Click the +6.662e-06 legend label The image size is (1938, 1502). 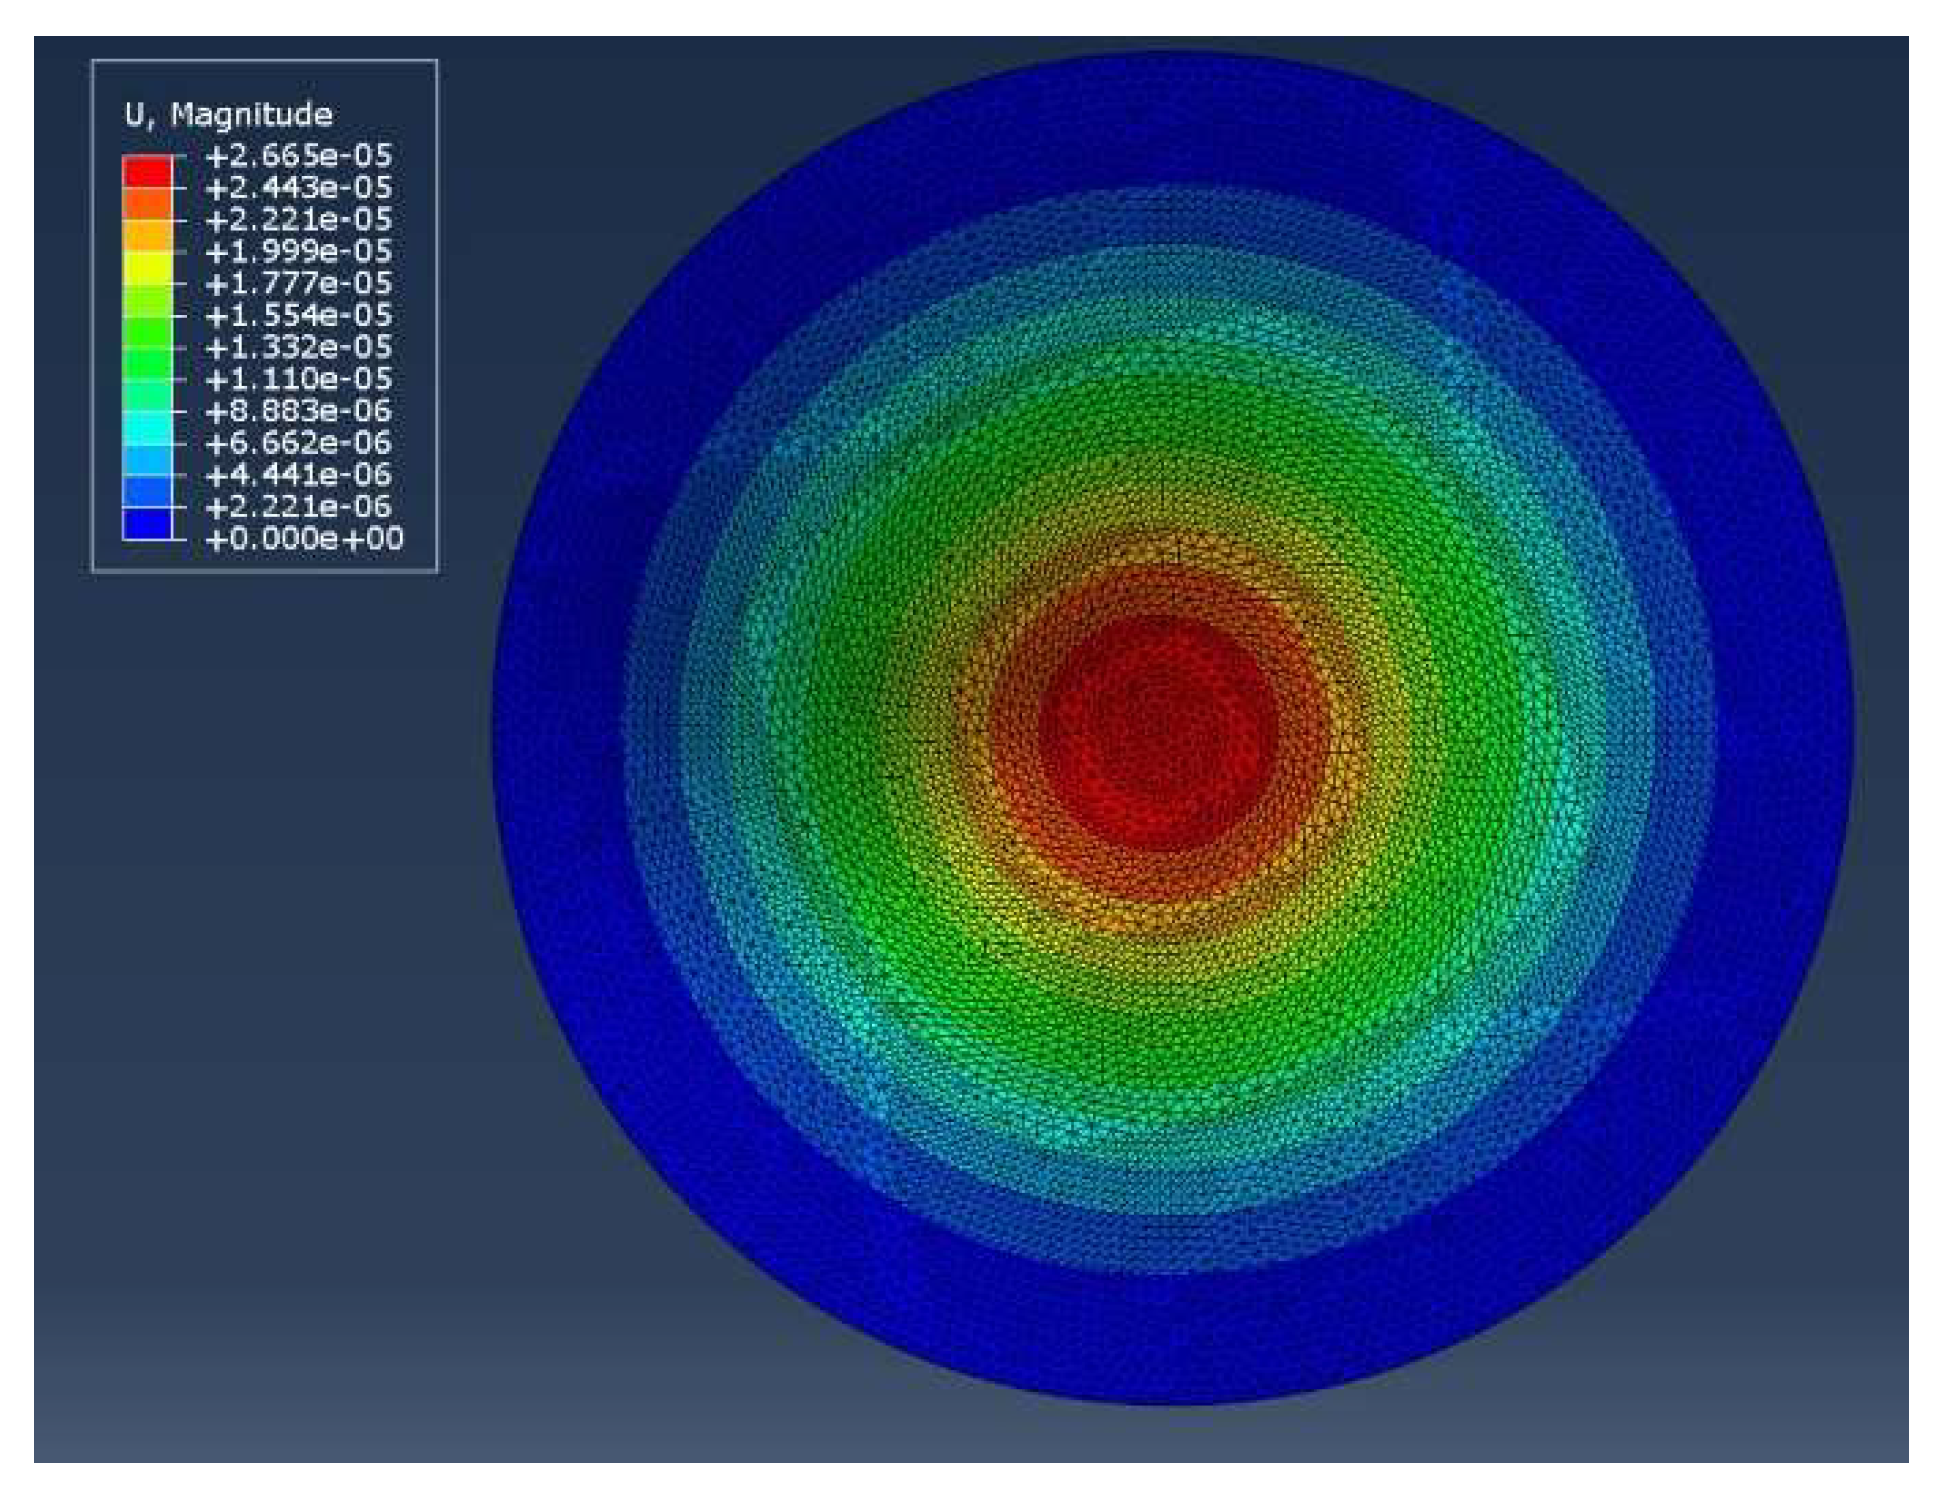pyautogui.click(x=298, y=443)
